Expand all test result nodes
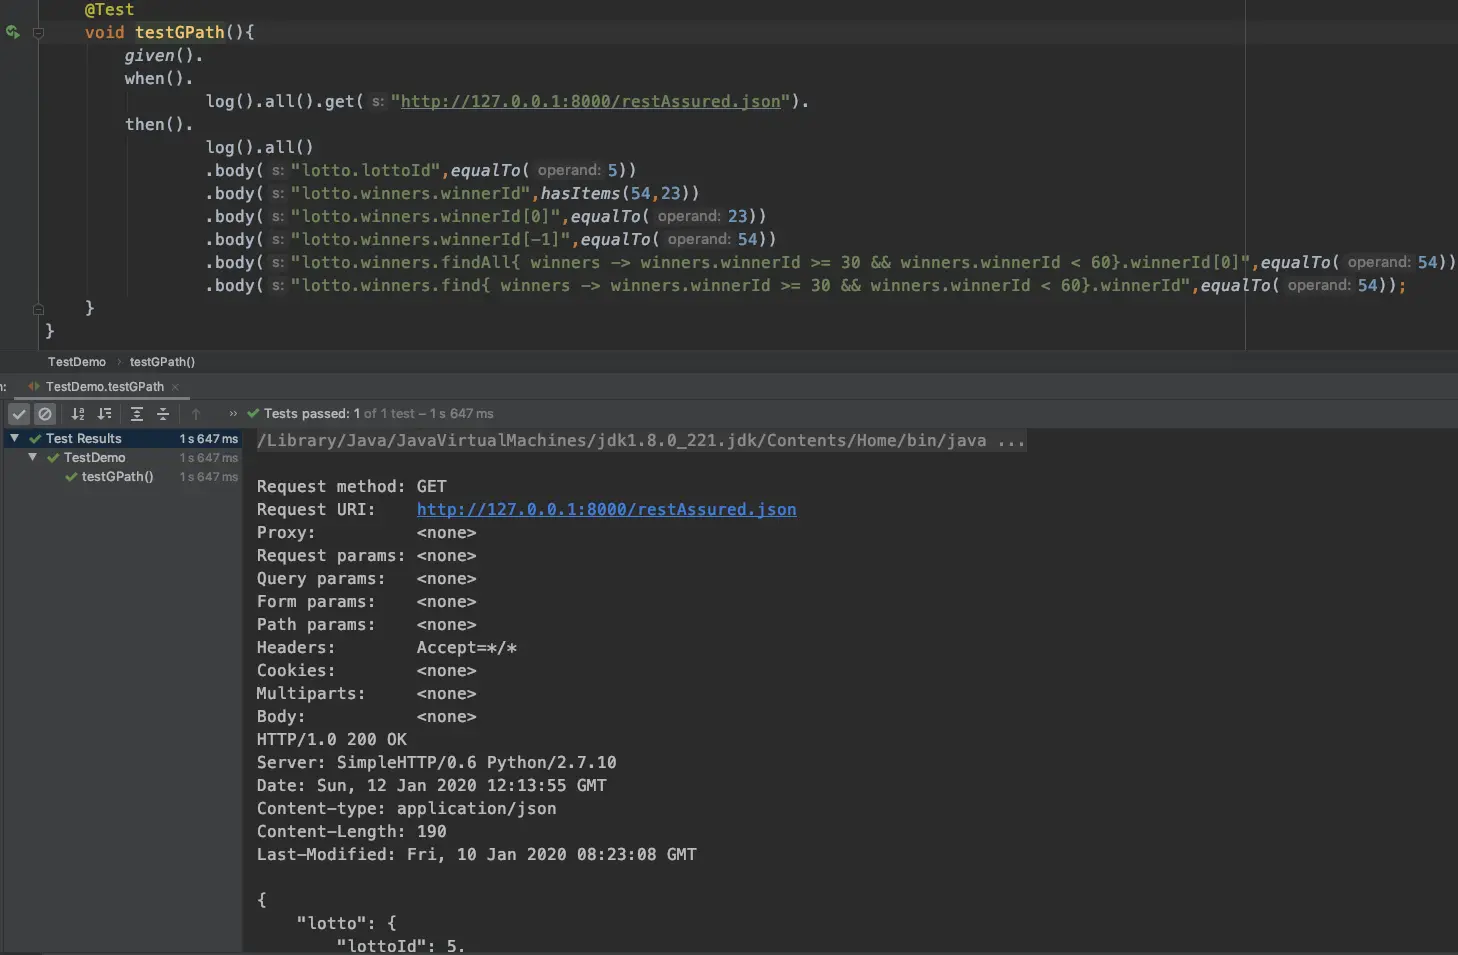Image resolution: width=1458 pixels, height=955 pixels. pyautogui.click(x=137, y=414)
